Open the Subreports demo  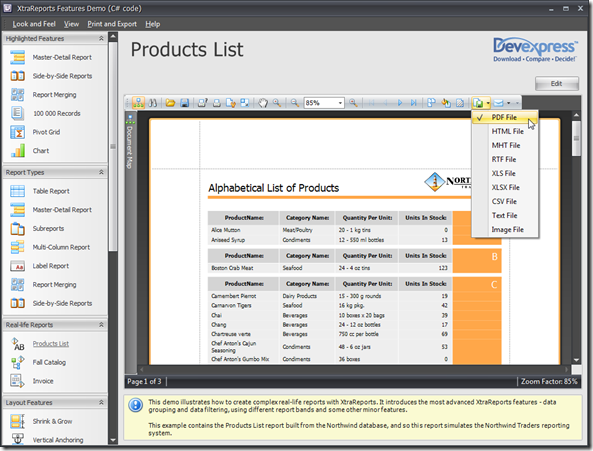[37, 229]
